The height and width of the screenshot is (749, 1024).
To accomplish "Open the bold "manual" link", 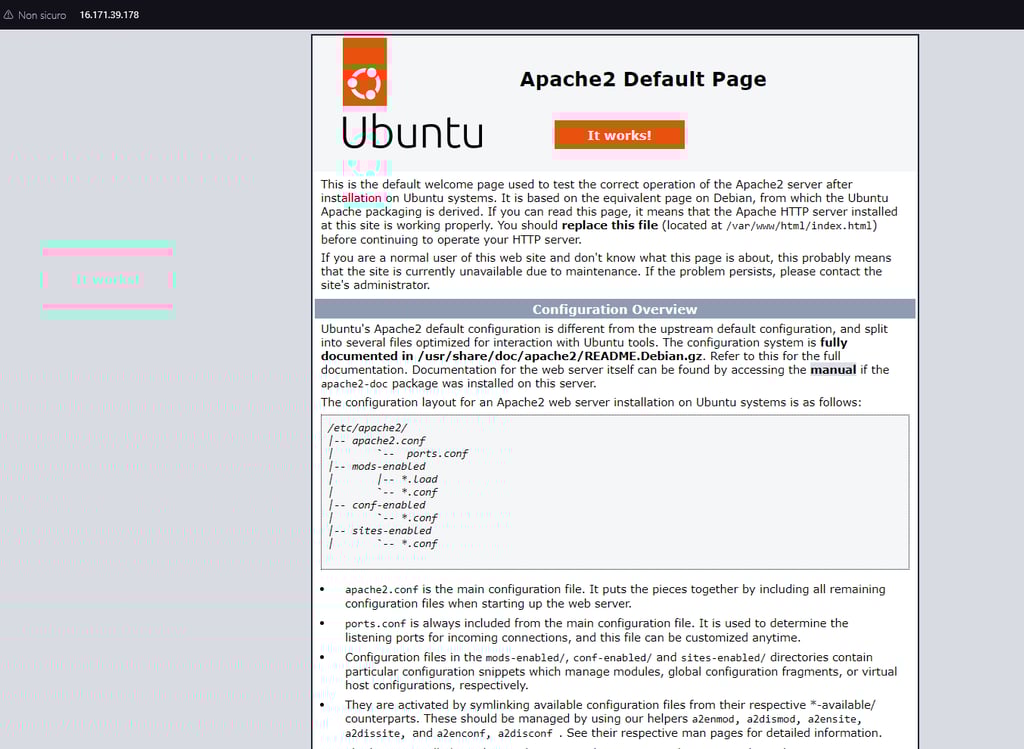I will (833, 370).
